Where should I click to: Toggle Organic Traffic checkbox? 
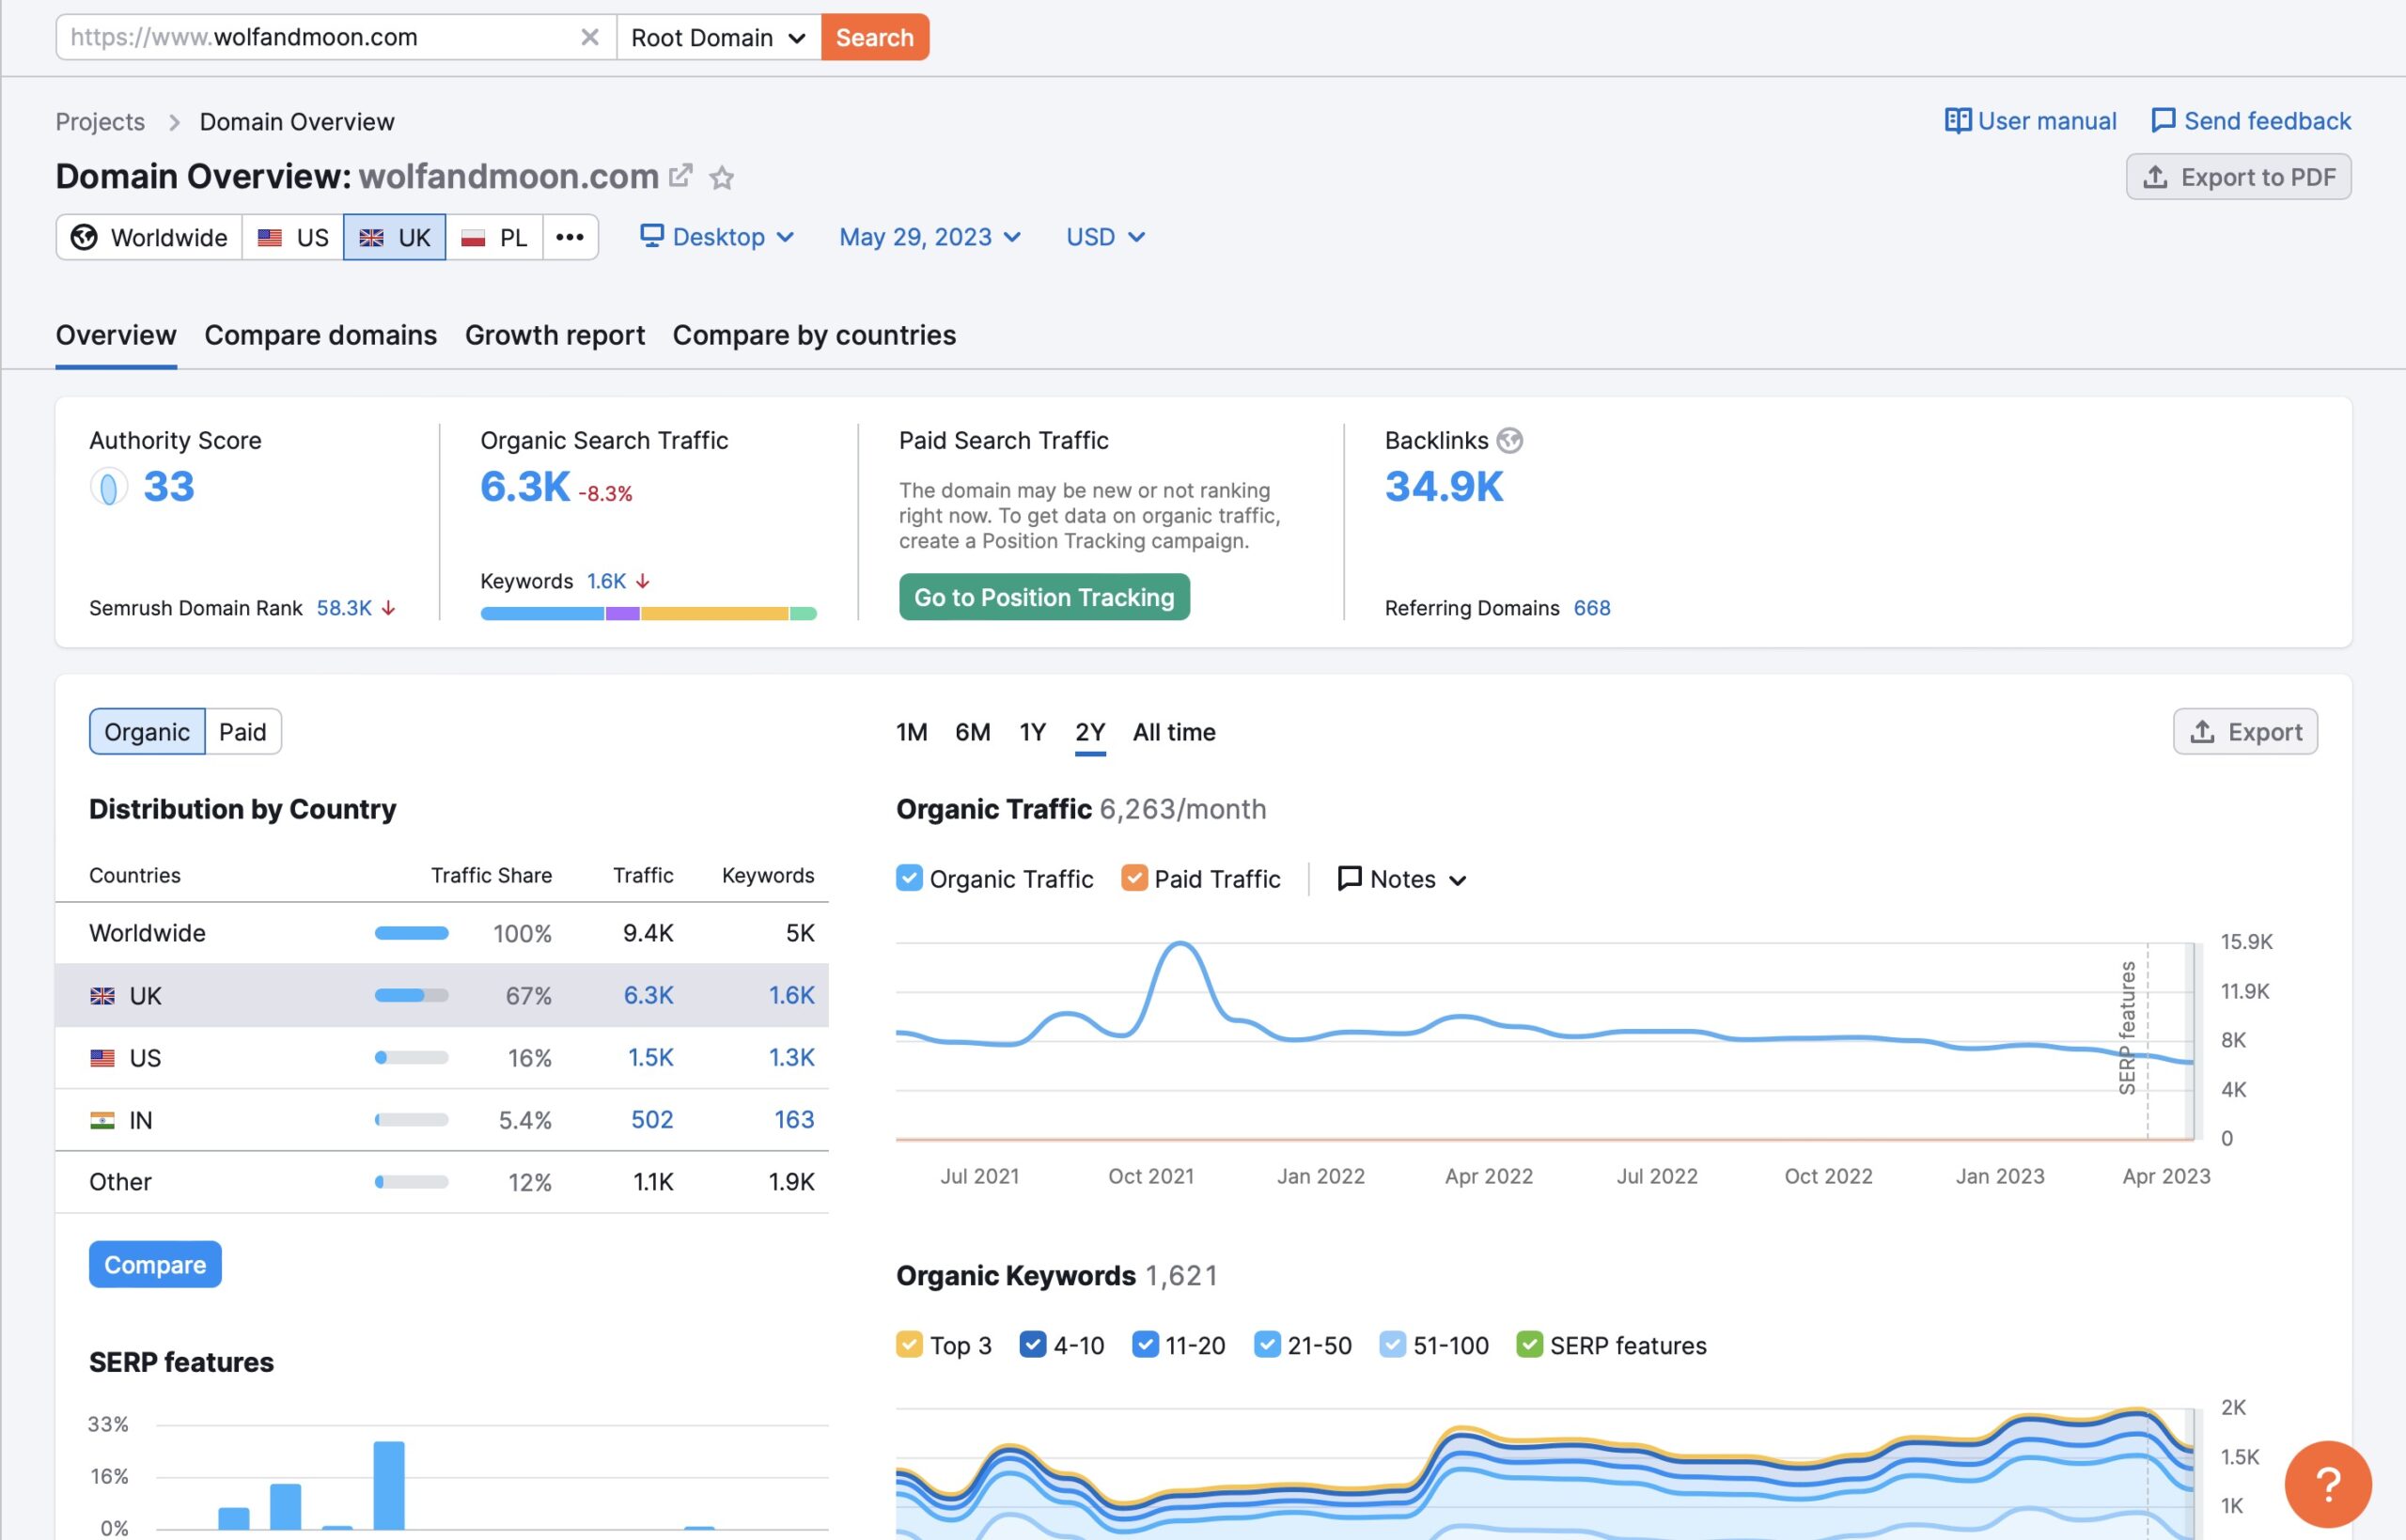[x=909, y=878]
